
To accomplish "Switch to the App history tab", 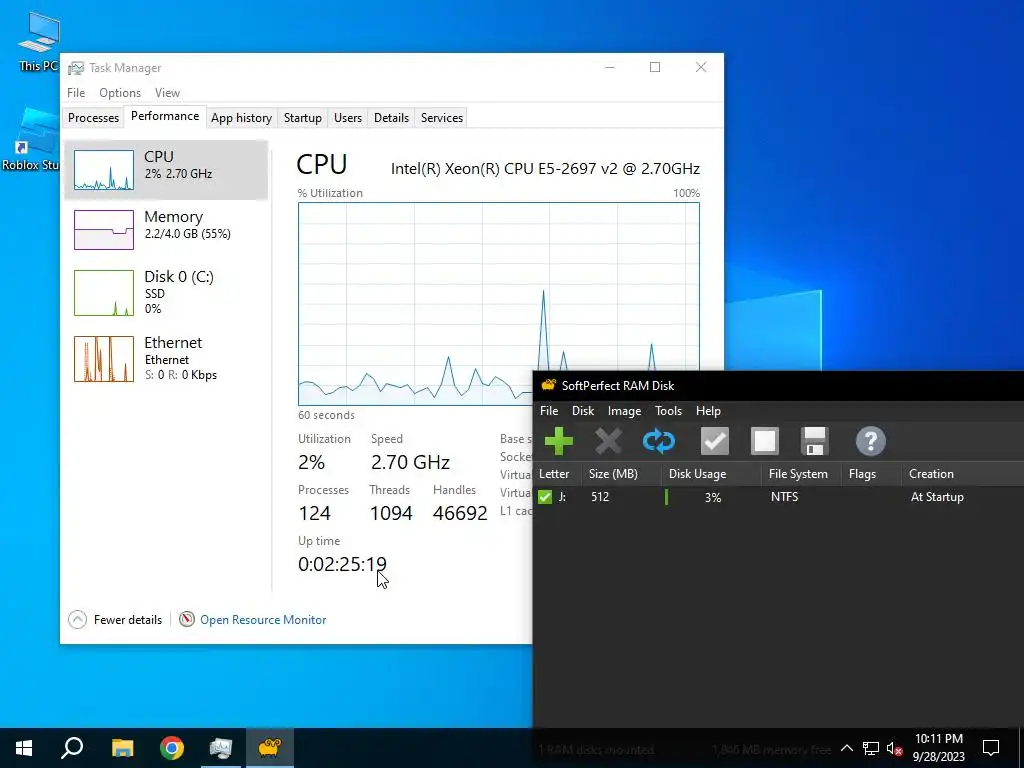I will [x=241, y=118].
